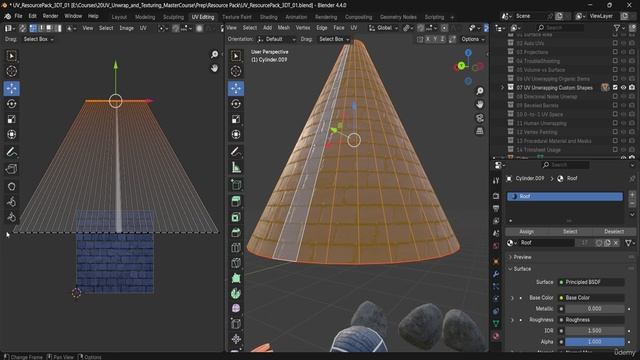Select the Scale tool in UV editor toolbar
The image size is (640, 360).
11,119
